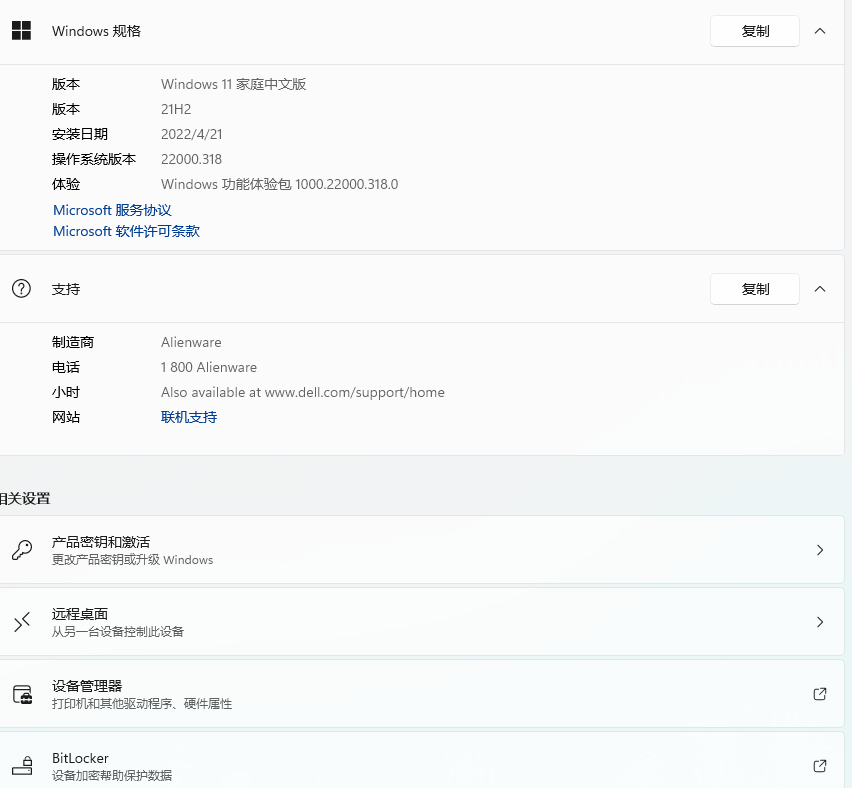The height and width of the screenshot is (788, 852).
Task: Select the 产品密钥和激活 settings title
Action: pyautogui.click(x=101, y=542)
